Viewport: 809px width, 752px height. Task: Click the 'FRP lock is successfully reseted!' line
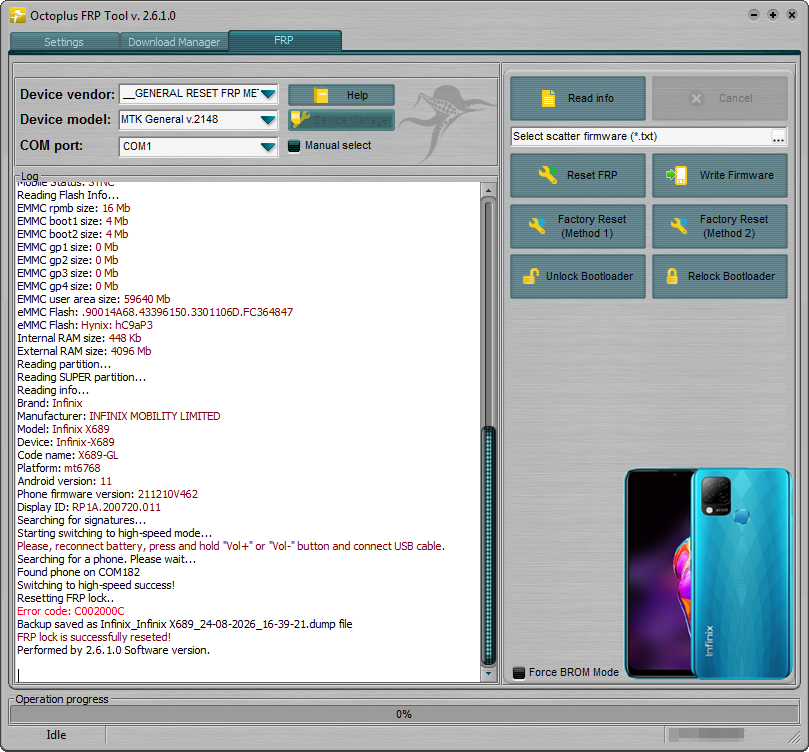point(94,637)
